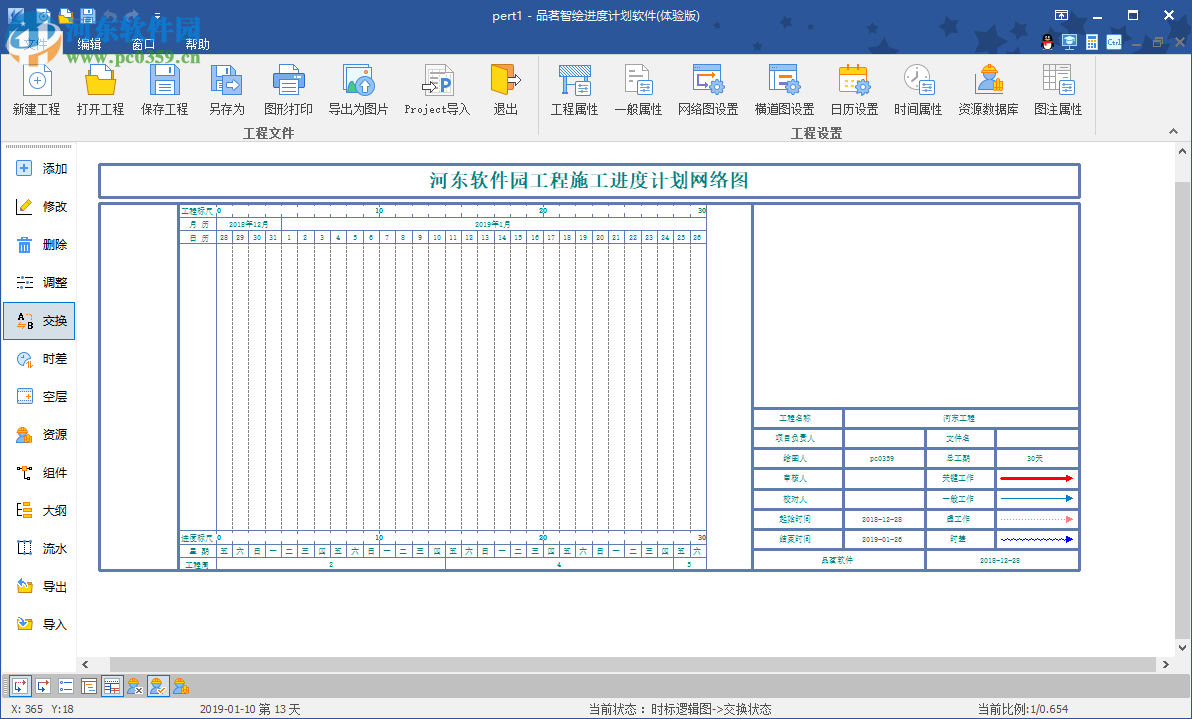Select the 组件 component tool

click(40, 473)
